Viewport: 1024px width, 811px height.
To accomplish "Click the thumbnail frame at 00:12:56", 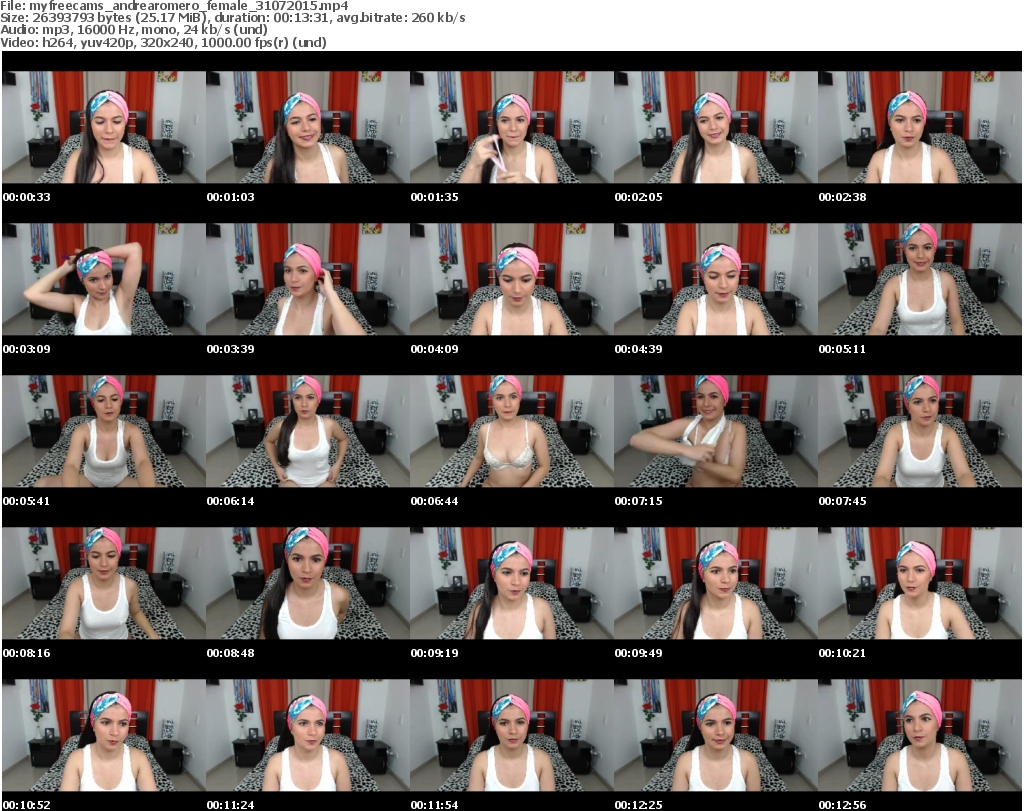I will click(920, 735).
